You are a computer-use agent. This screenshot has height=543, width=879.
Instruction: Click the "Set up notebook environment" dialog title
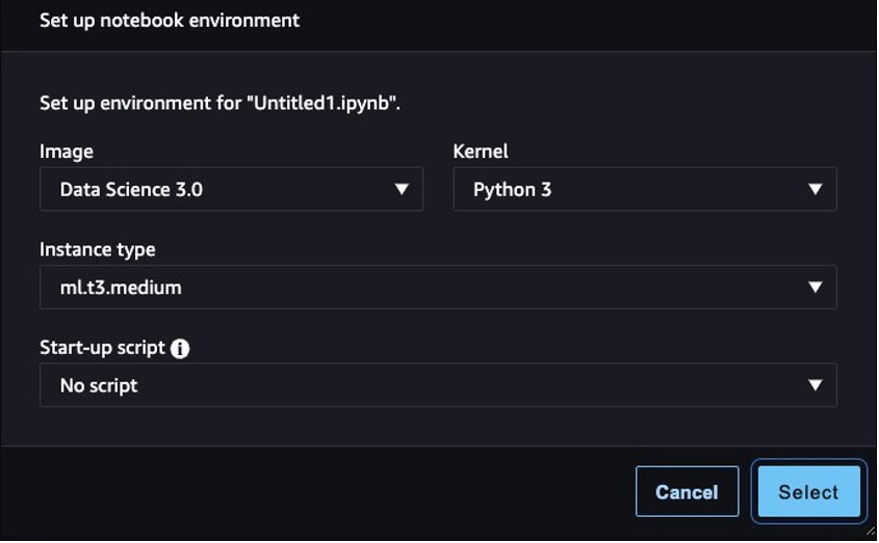pyautogui.click(x=169, y=20)
